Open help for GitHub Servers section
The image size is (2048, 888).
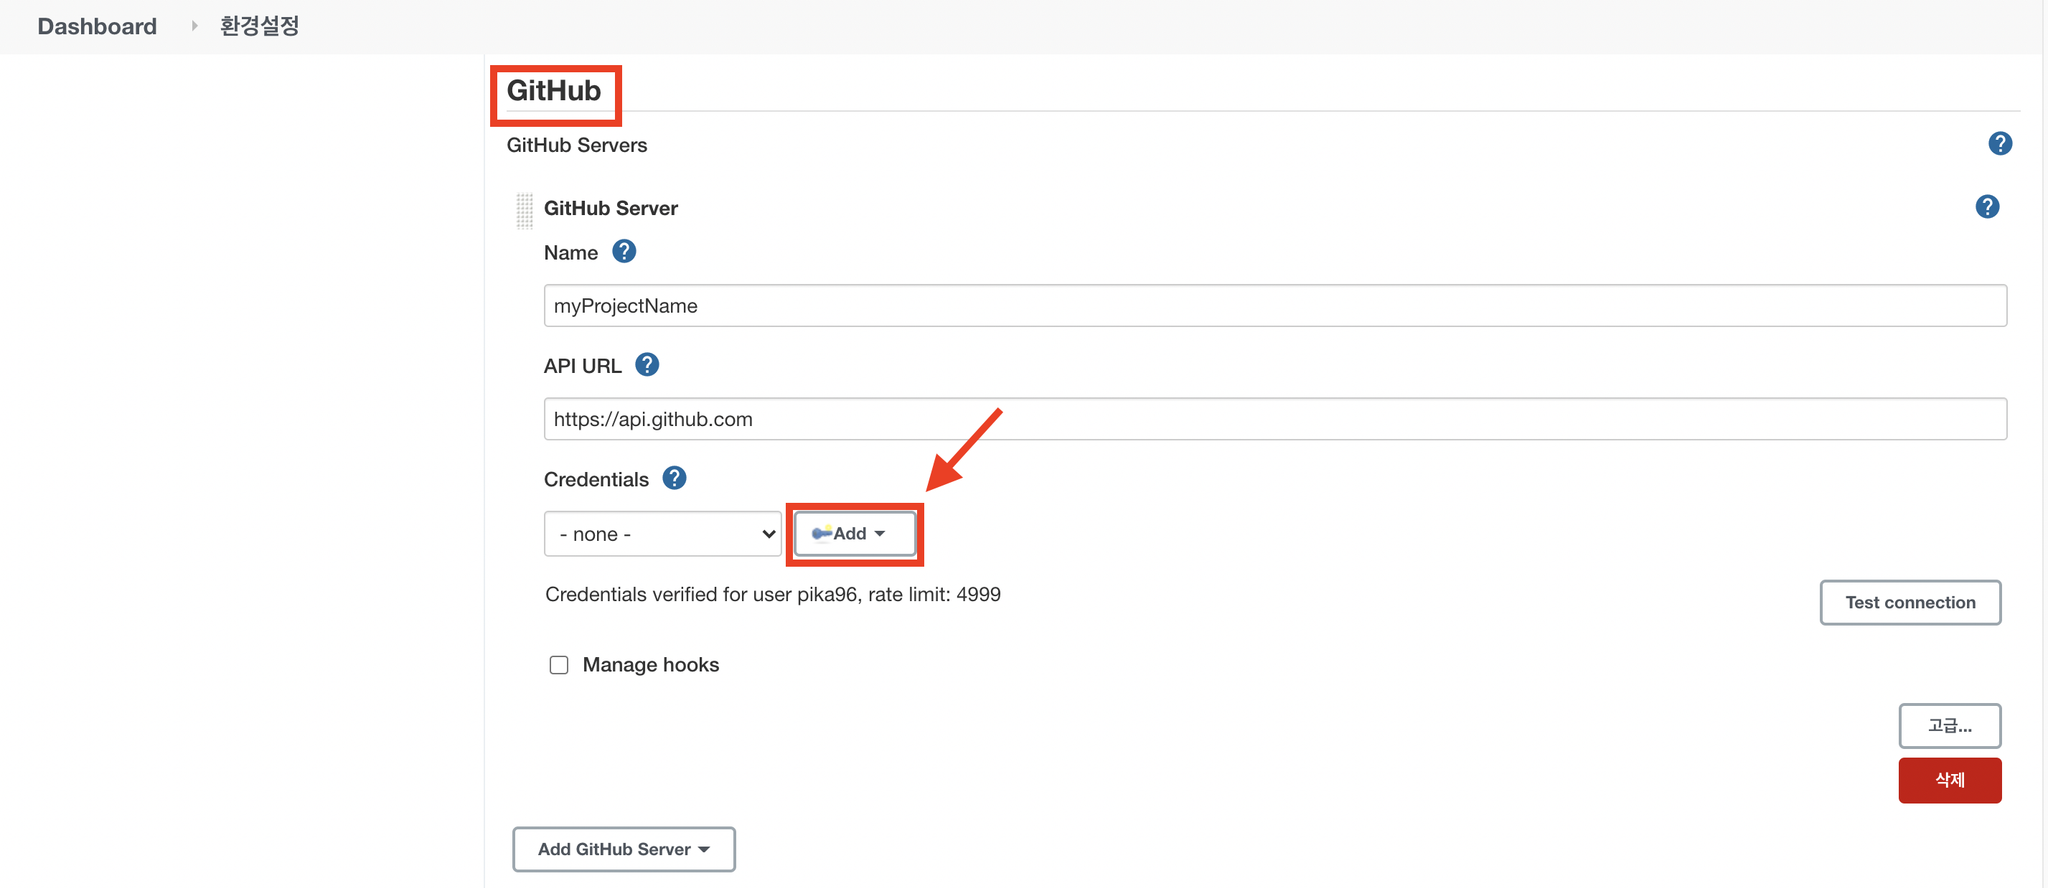click(x=2000, y=144)
